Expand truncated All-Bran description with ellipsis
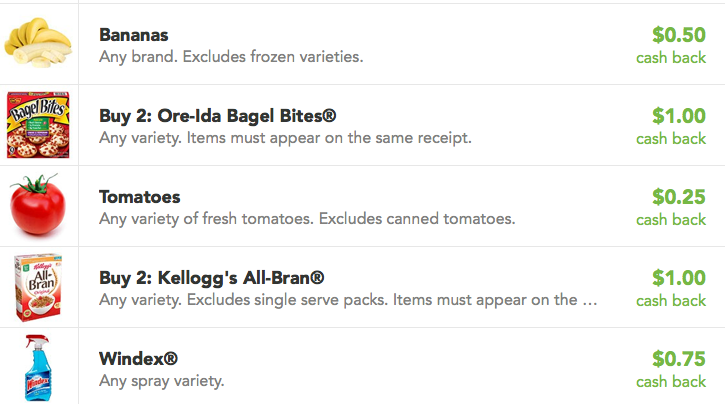The width and height of the screenshot is (725, 404). tap(348, 300)
